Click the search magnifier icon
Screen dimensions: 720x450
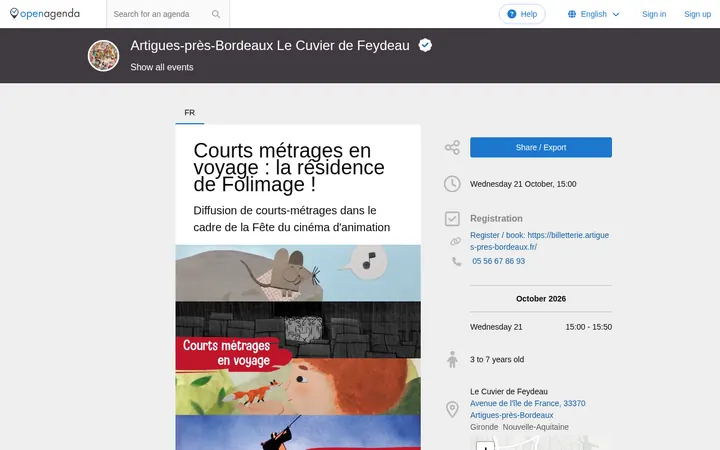coord(216,14)
